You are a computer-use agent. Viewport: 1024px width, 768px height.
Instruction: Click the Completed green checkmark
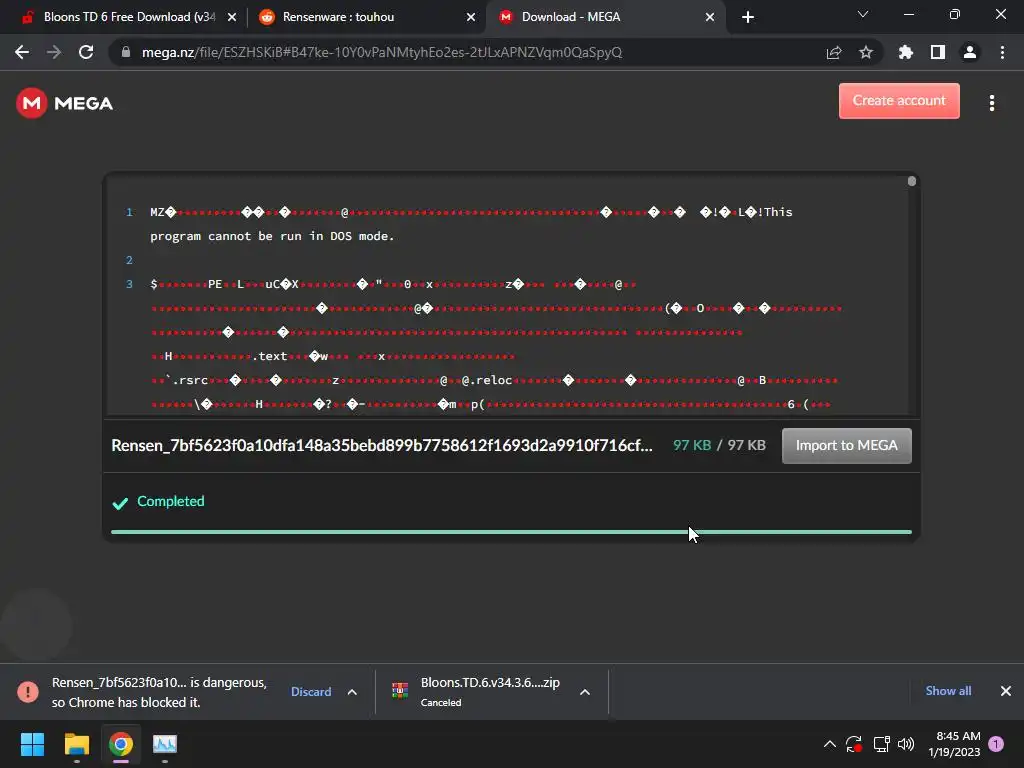click(120, 503)
